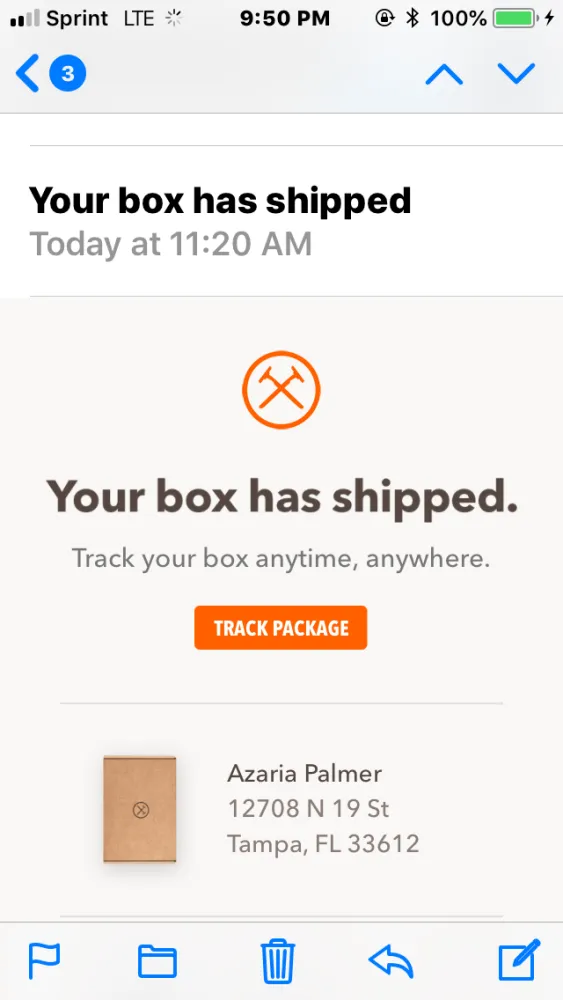Tap the recipient name Azaria Palmer
Image resolution: width=563 pixels, height=1000 pixels.
click(305, 774)
